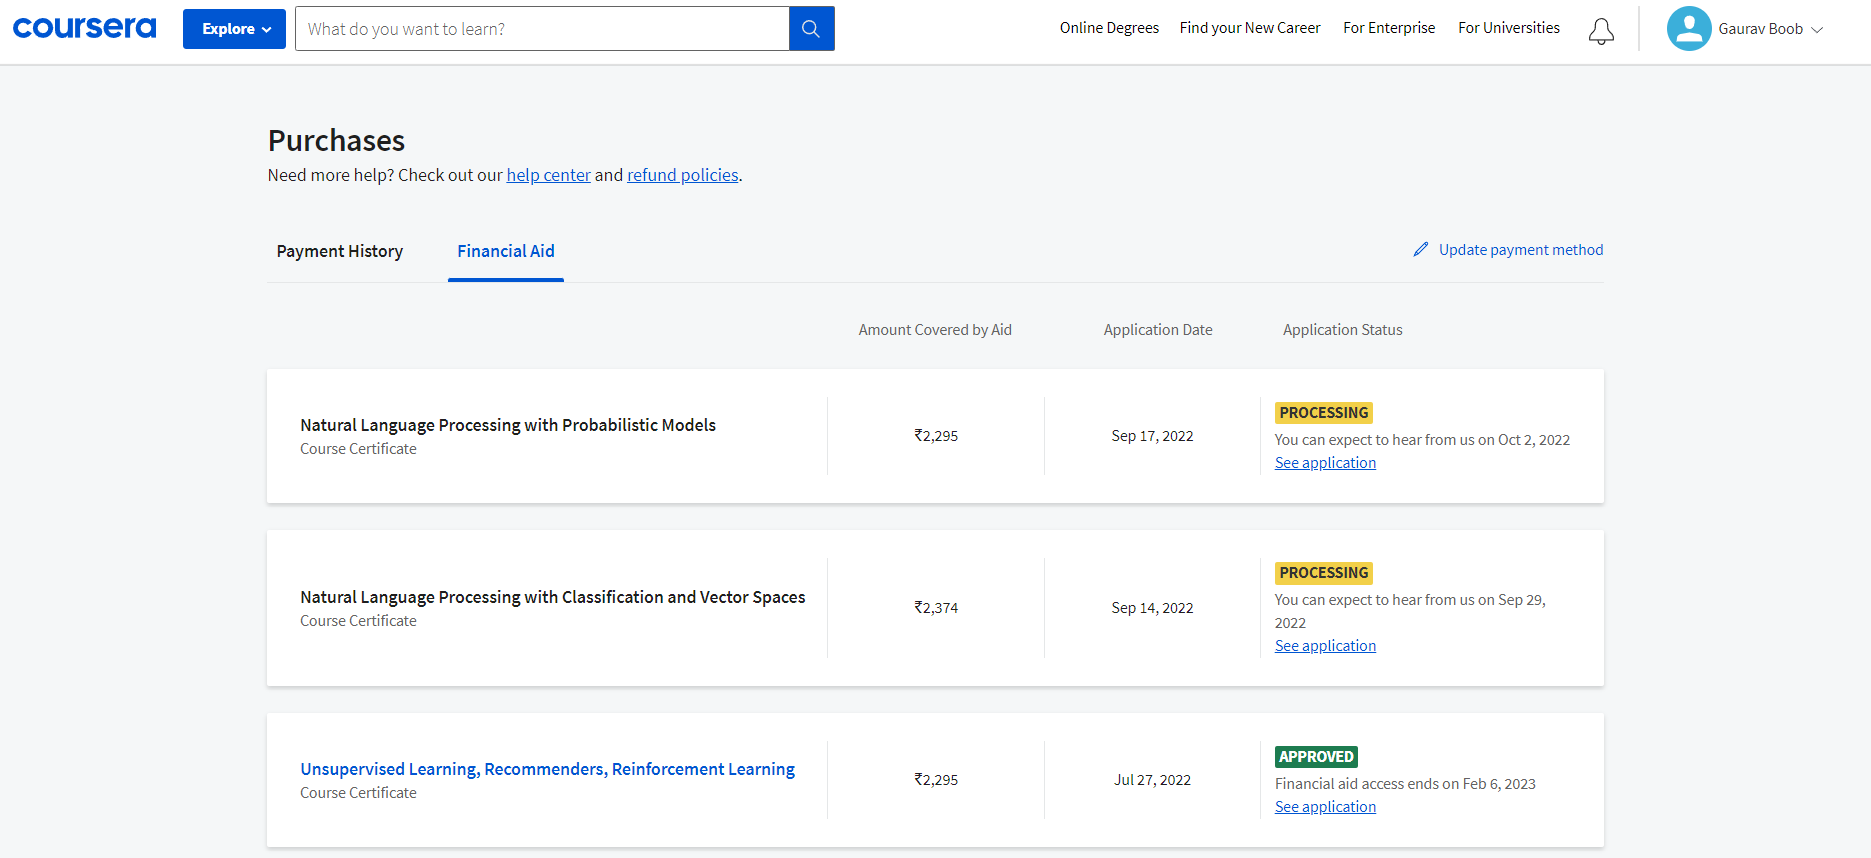Select the Financial Aid tab
The width and height of the screenshot is (1871, 858).
(x=506, y=251)
